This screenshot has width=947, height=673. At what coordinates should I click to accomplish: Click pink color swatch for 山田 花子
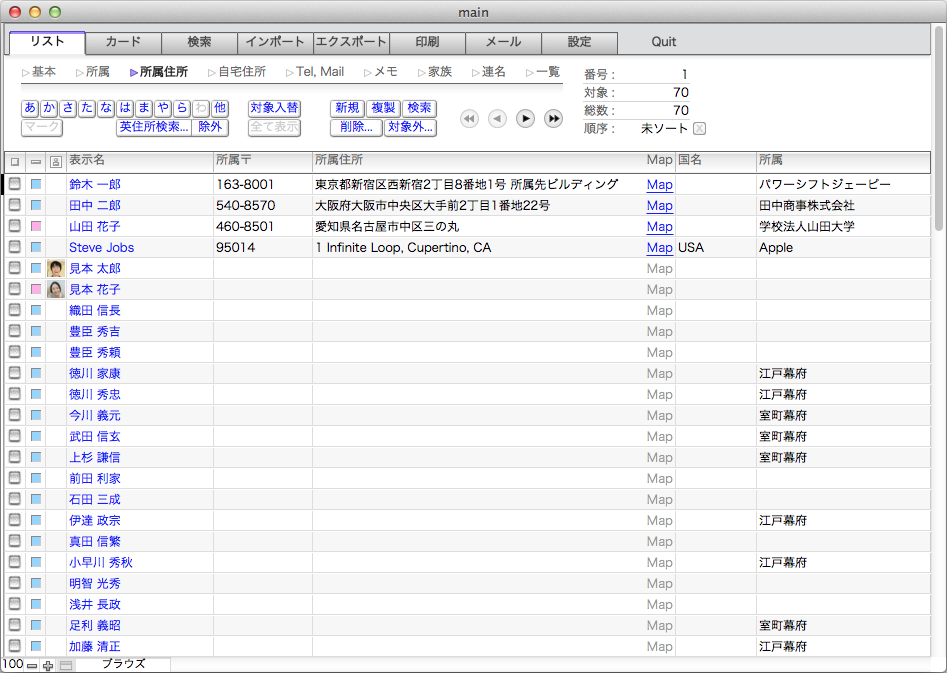pyautogui.click(x=36, y=226)
